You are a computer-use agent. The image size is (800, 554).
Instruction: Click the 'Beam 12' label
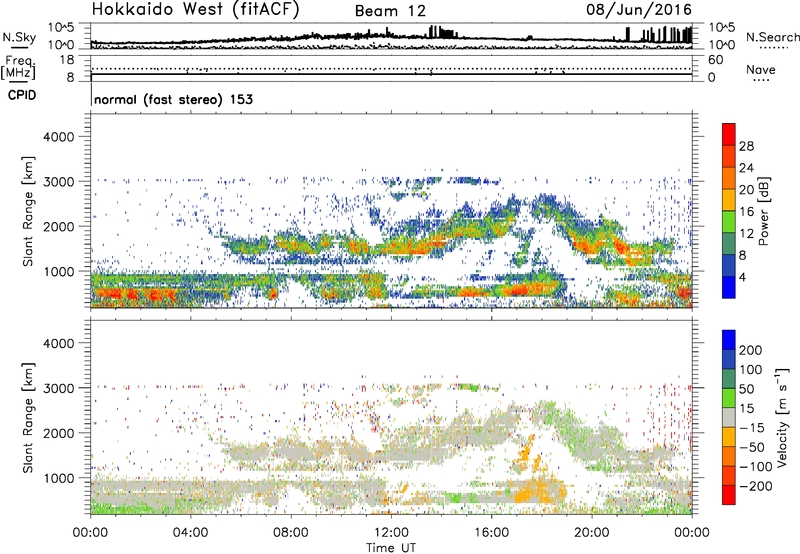[390, 11]
